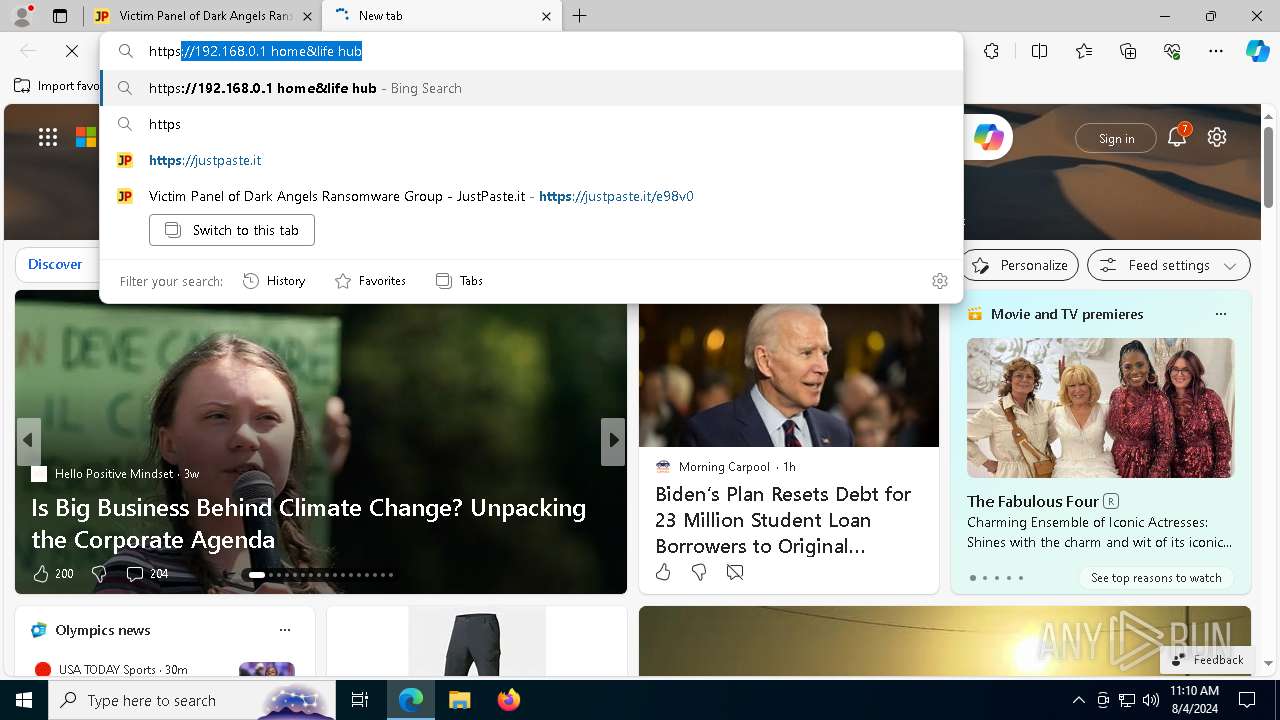Switch to Victim Panel of Dark Angels tab
The width and height of the screenshot is (1280, 720).
204,16
